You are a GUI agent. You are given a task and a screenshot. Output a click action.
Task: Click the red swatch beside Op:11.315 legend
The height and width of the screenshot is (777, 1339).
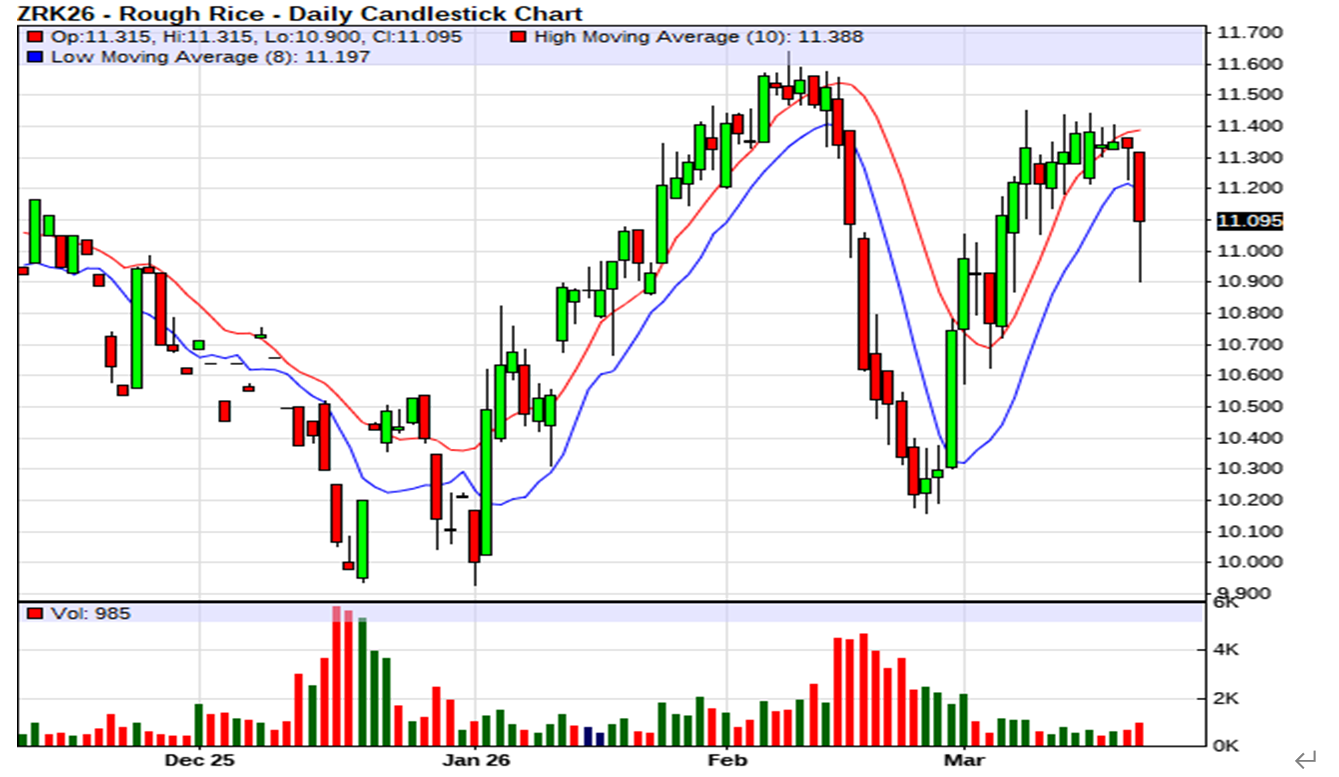pos(35,37)
